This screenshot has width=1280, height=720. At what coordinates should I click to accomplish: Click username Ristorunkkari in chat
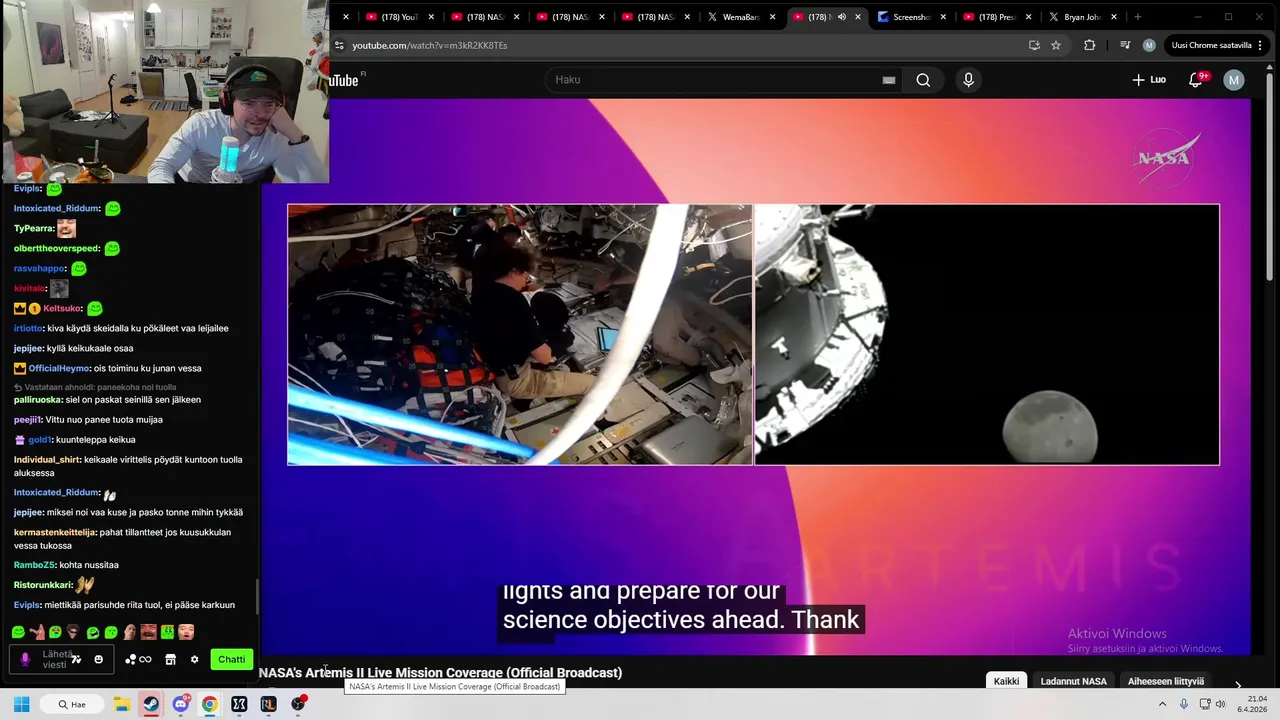[x=42, y=585]
